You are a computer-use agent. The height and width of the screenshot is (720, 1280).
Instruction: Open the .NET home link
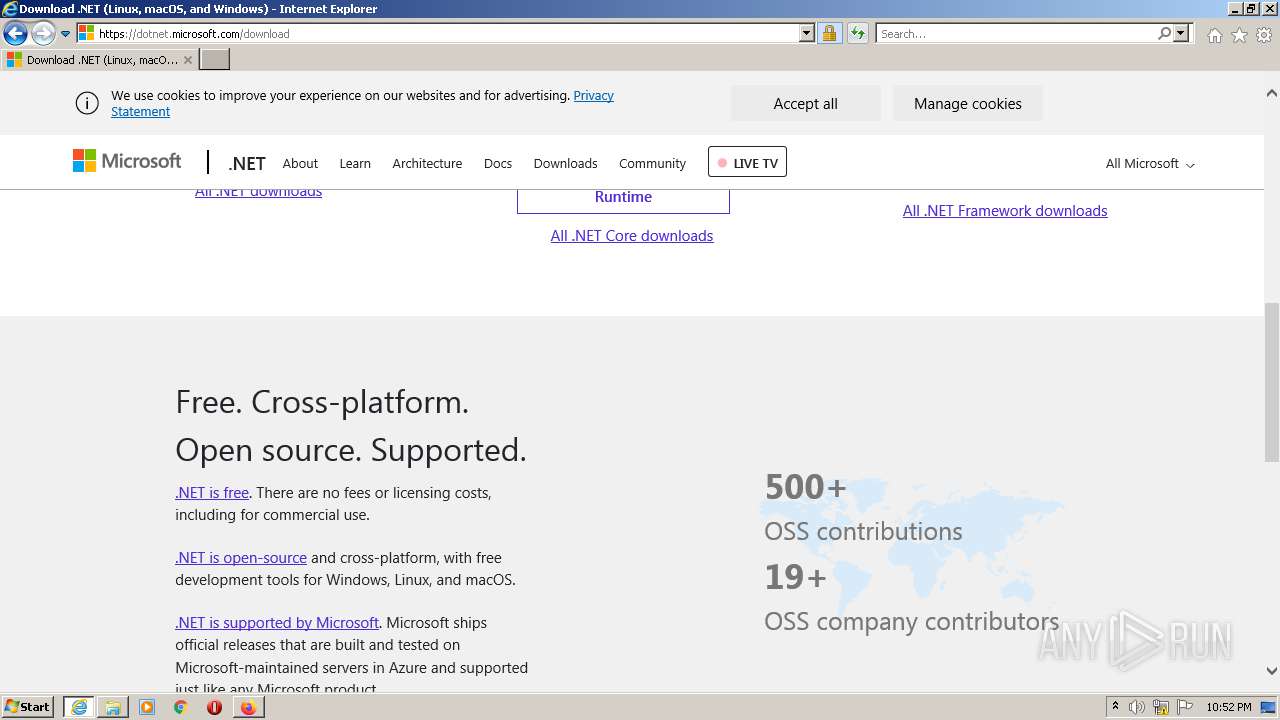tap(247, 163)
